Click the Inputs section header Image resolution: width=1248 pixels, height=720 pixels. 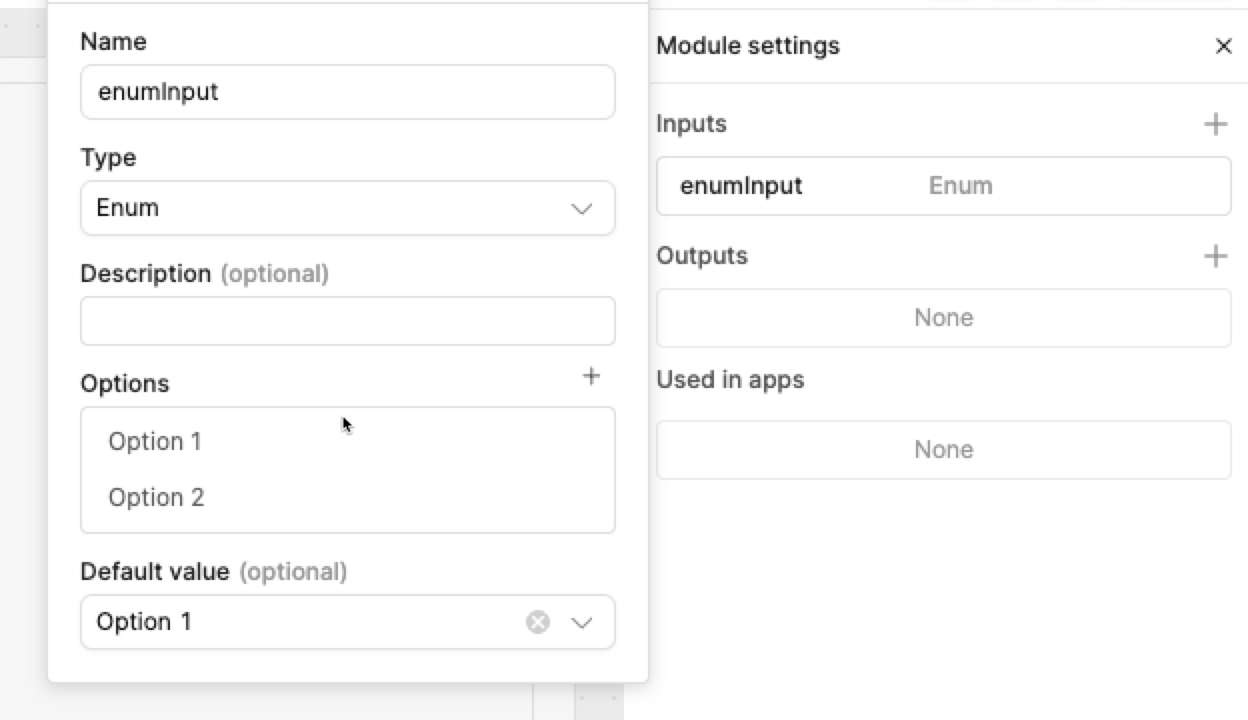click(x=691, y=124)
